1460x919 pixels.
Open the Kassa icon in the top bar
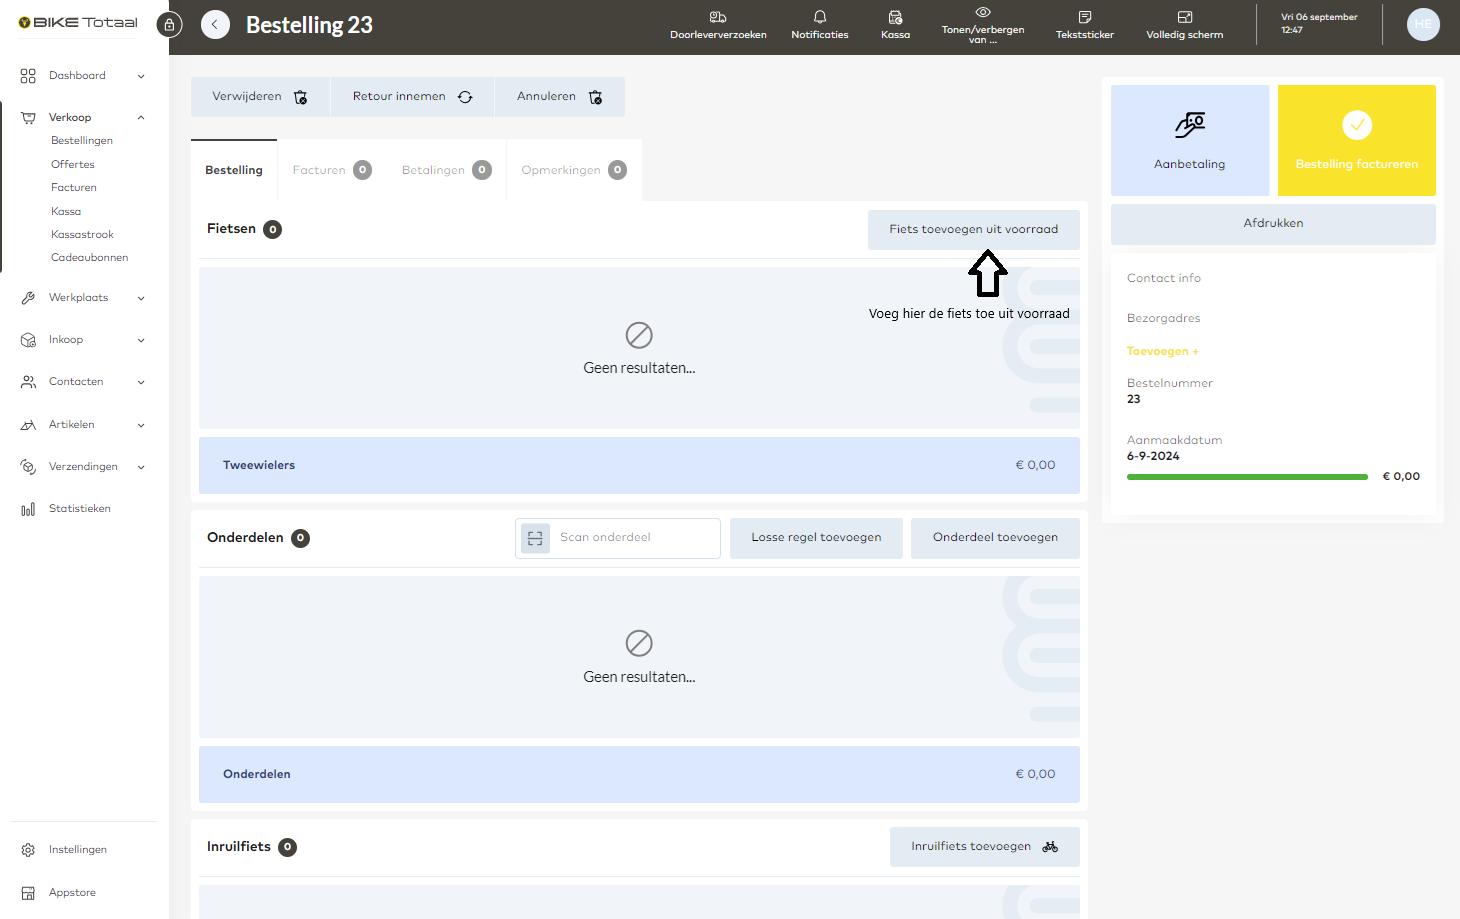click(895, 25)
